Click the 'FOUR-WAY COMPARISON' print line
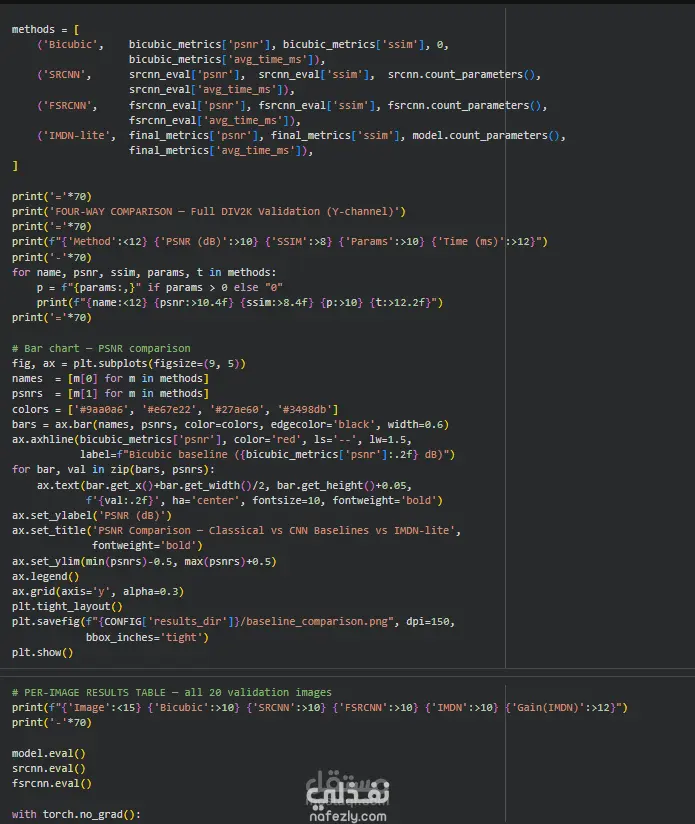Viewport: 695px width, 824px height. pos(209,212)
